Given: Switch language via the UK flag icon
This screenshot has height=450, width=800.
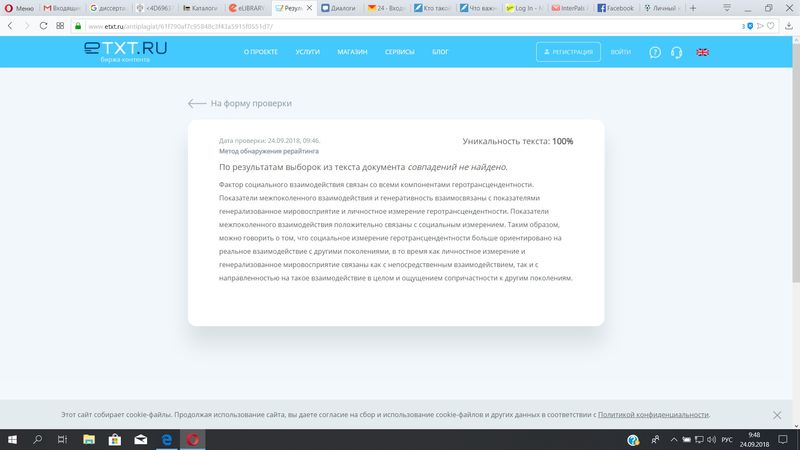Looking at the screenshot, I should [x=703, y=52].
